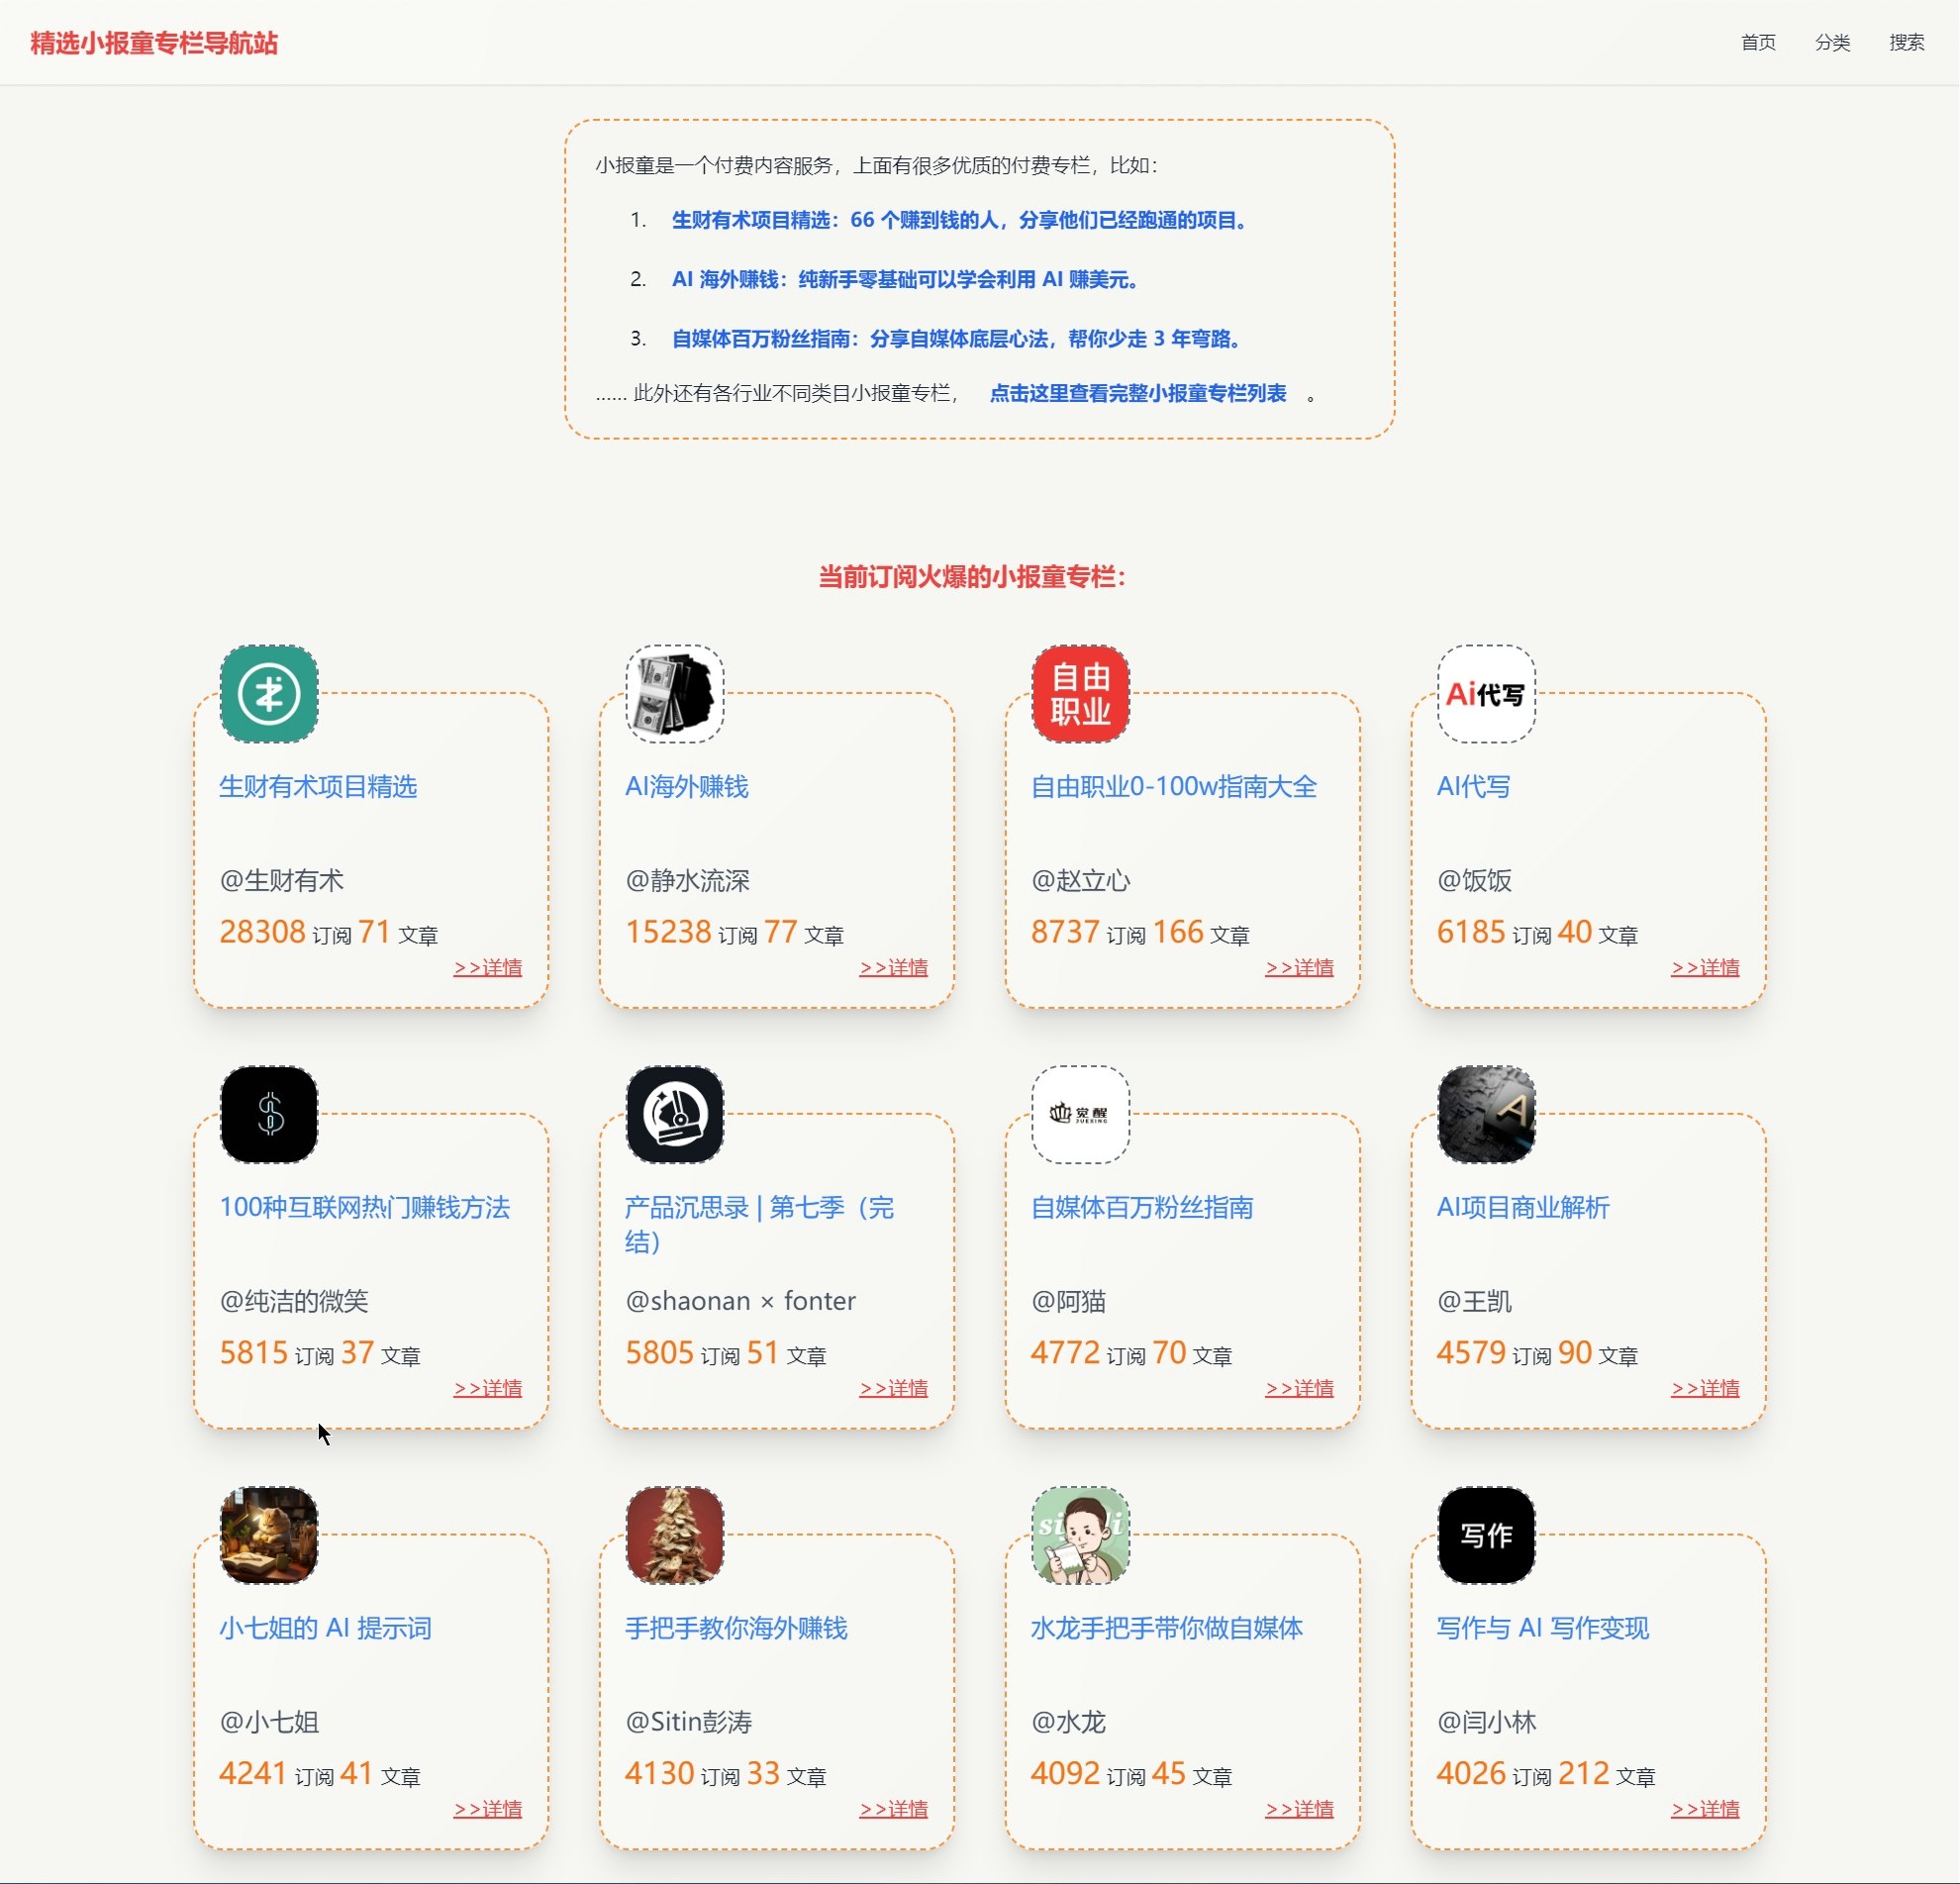Open 首页 in top navigation

click(x=1758, y=42)
